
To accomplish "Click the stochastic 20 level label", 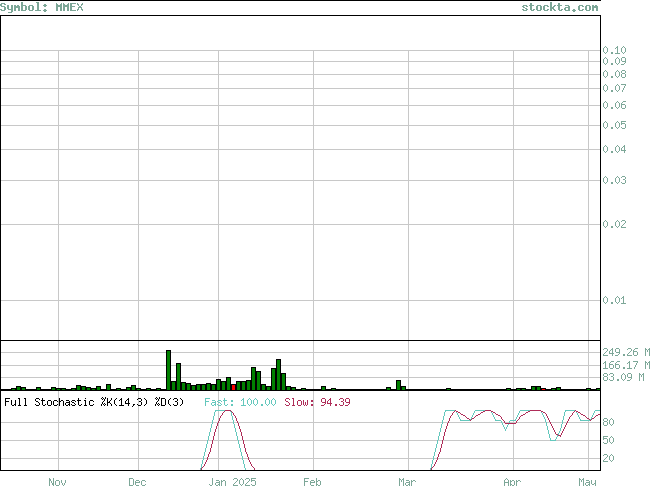I will [x=608, y=458].
